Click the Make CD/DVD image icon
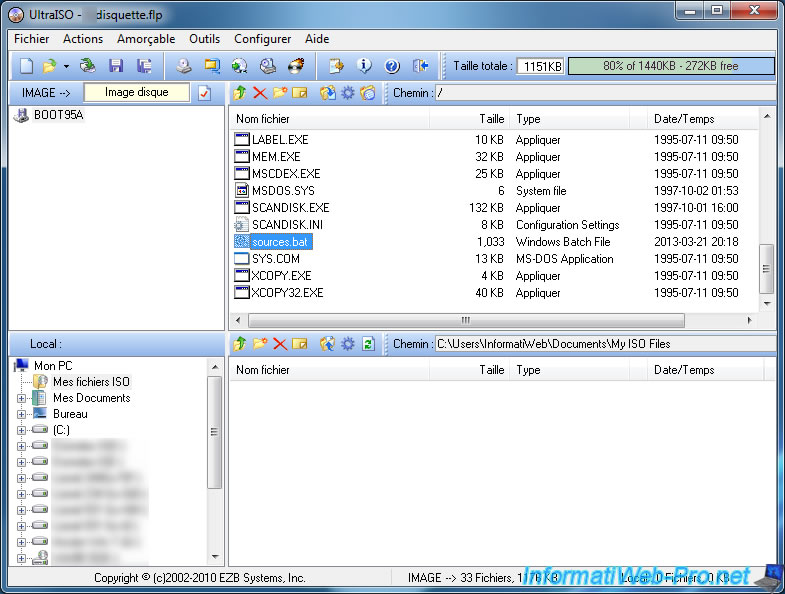 (184, 66)
